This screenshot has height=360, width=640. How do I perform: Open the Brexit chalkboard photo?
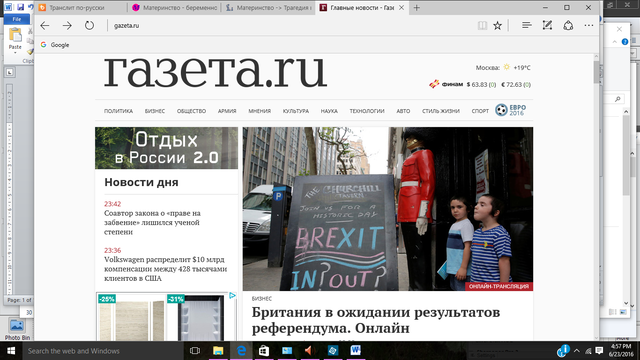point(388,209)
